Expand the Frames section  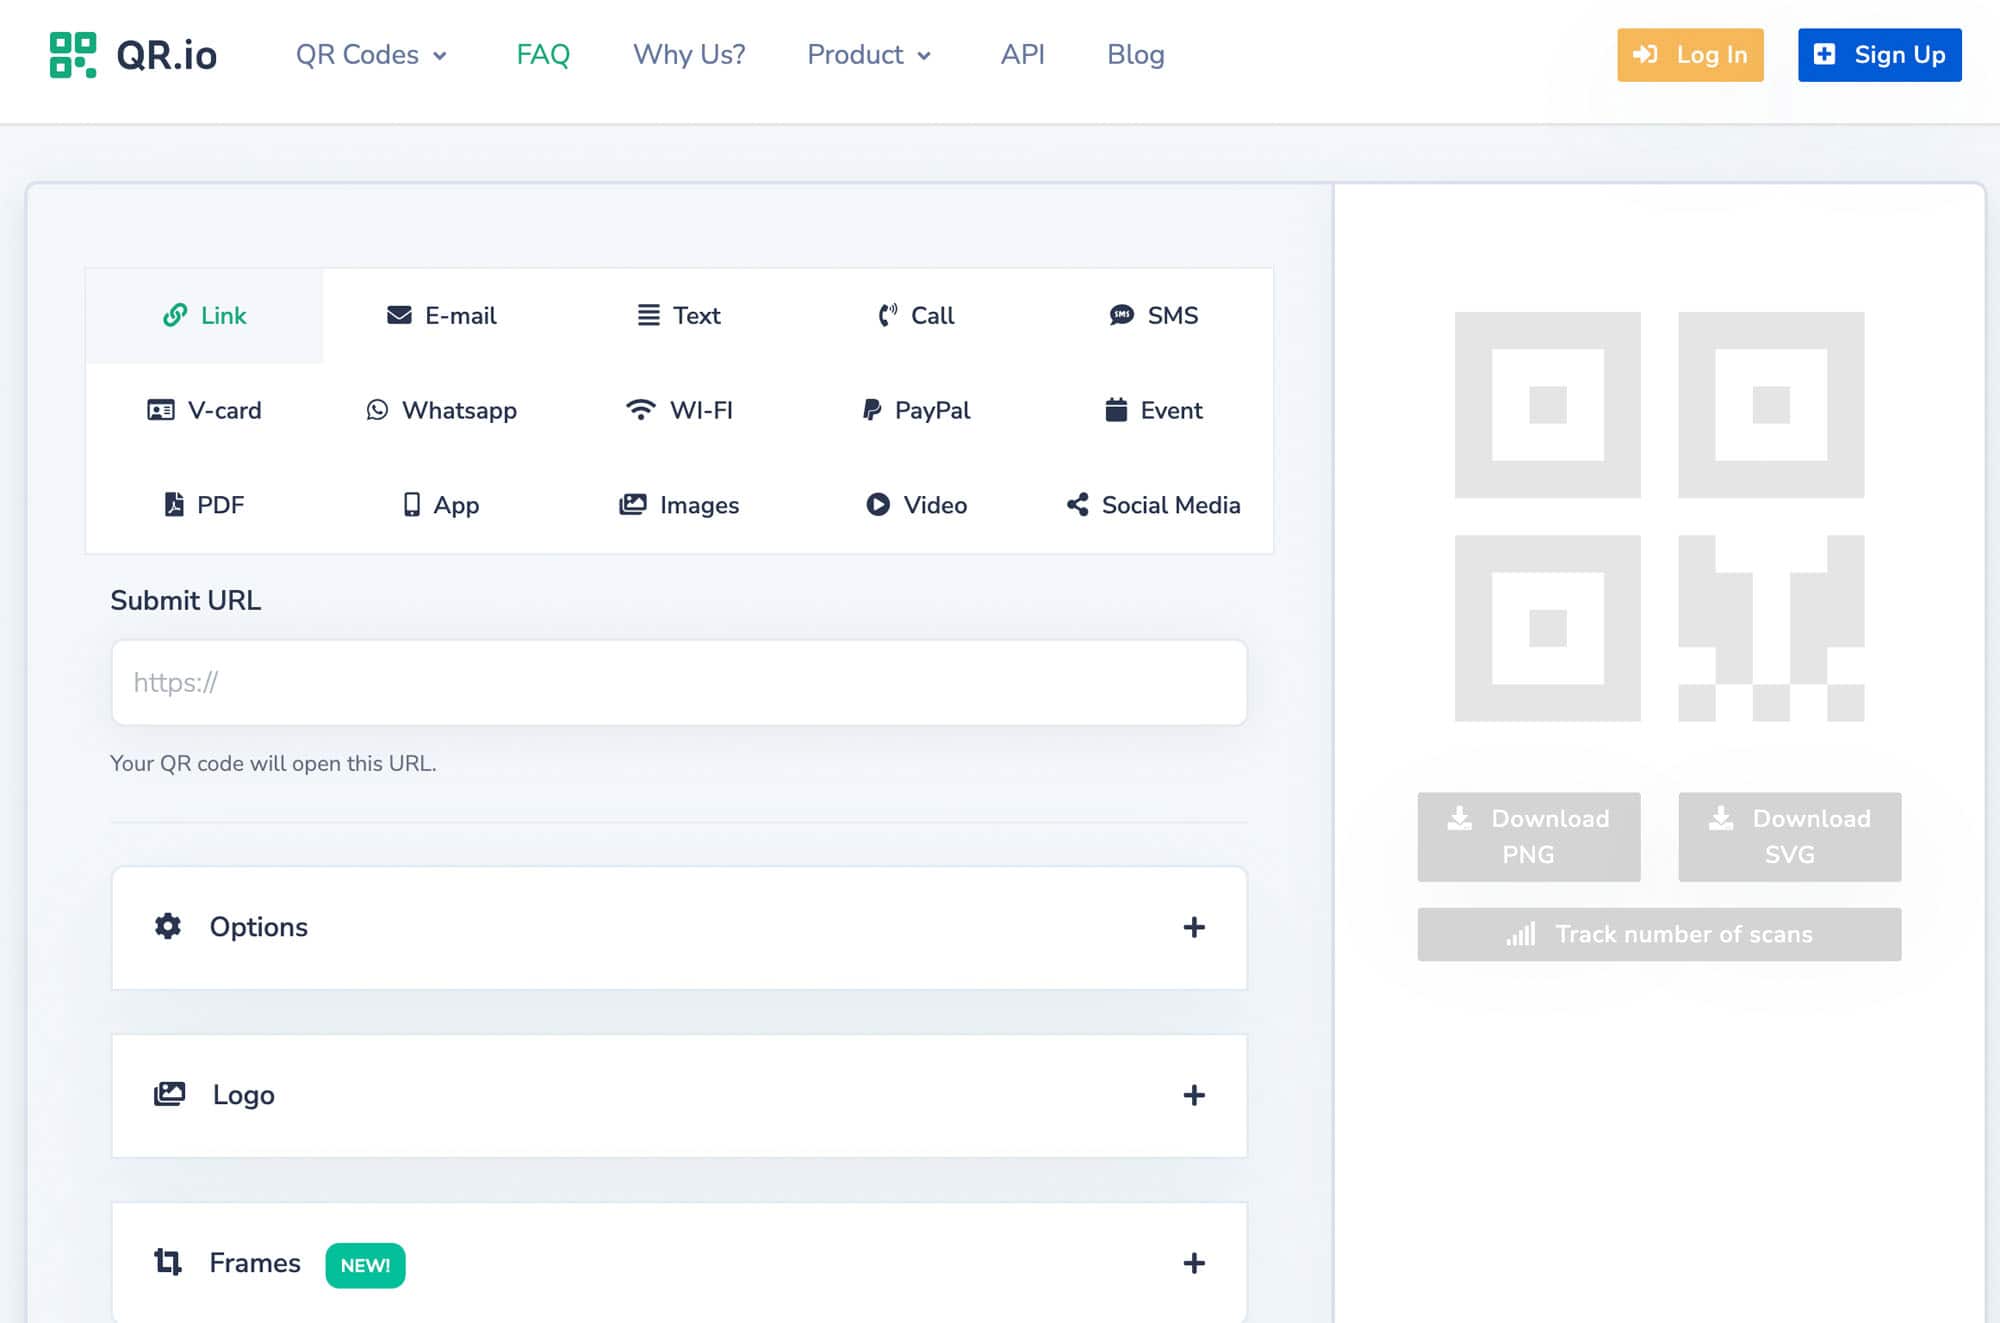pyautogui.click(x=679, y=1263)
